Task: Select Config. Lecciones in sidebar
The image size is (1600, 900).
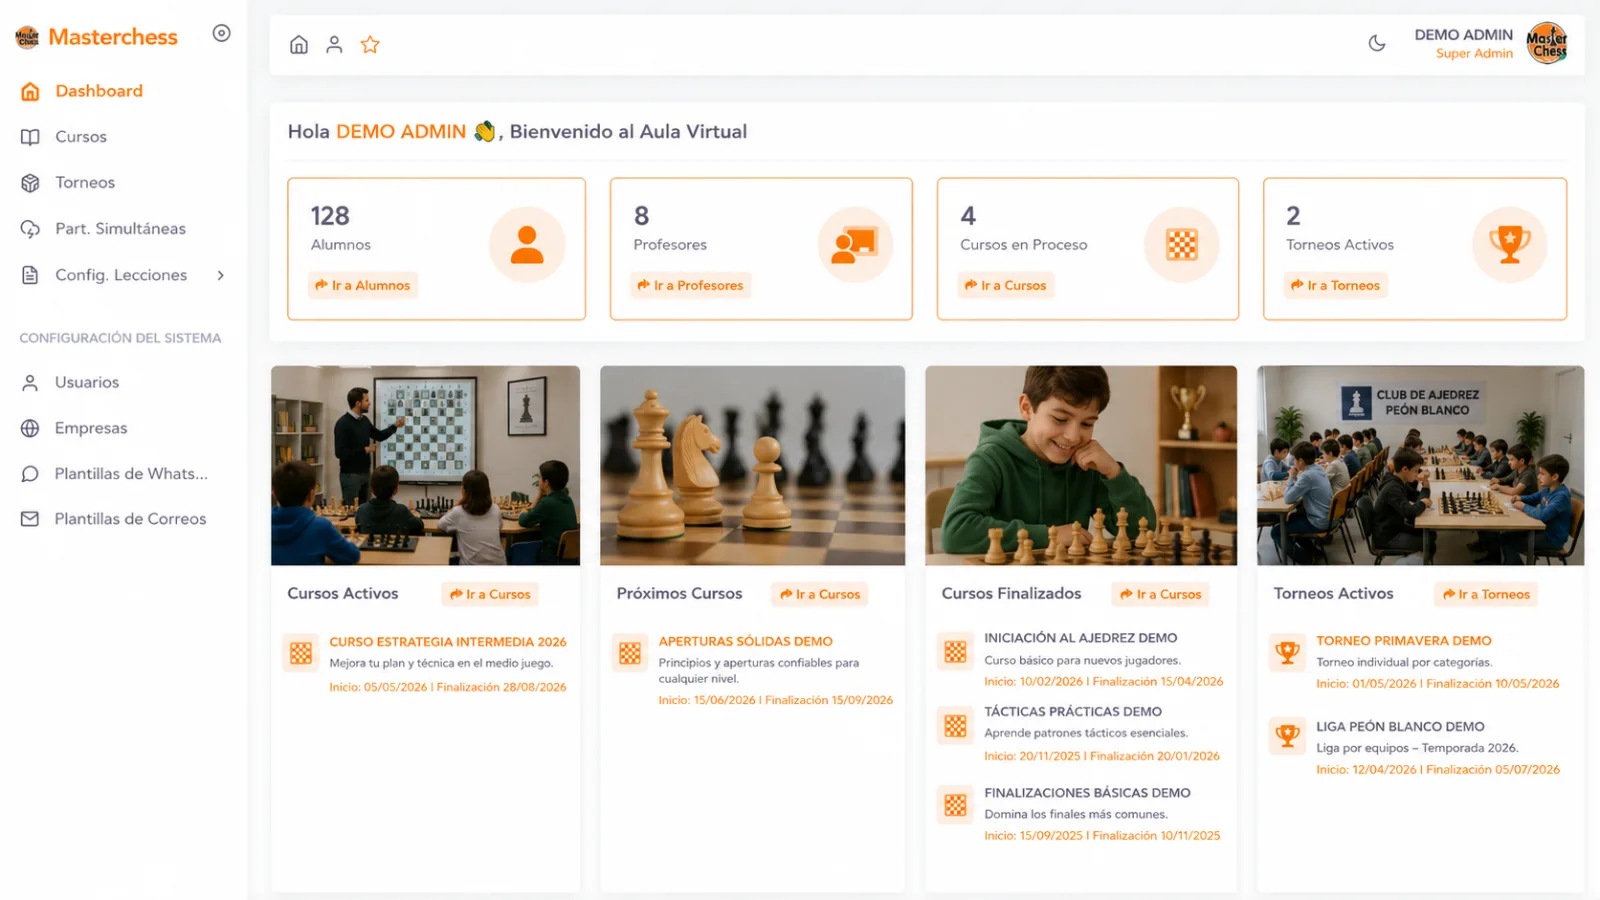Action: (123, 275)
